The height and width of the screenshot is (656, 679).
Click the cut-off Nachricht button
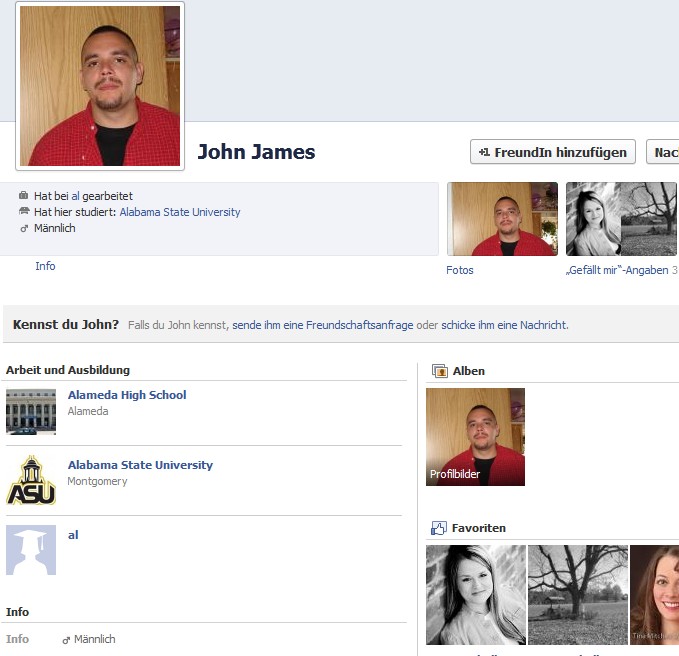(663, 152)
